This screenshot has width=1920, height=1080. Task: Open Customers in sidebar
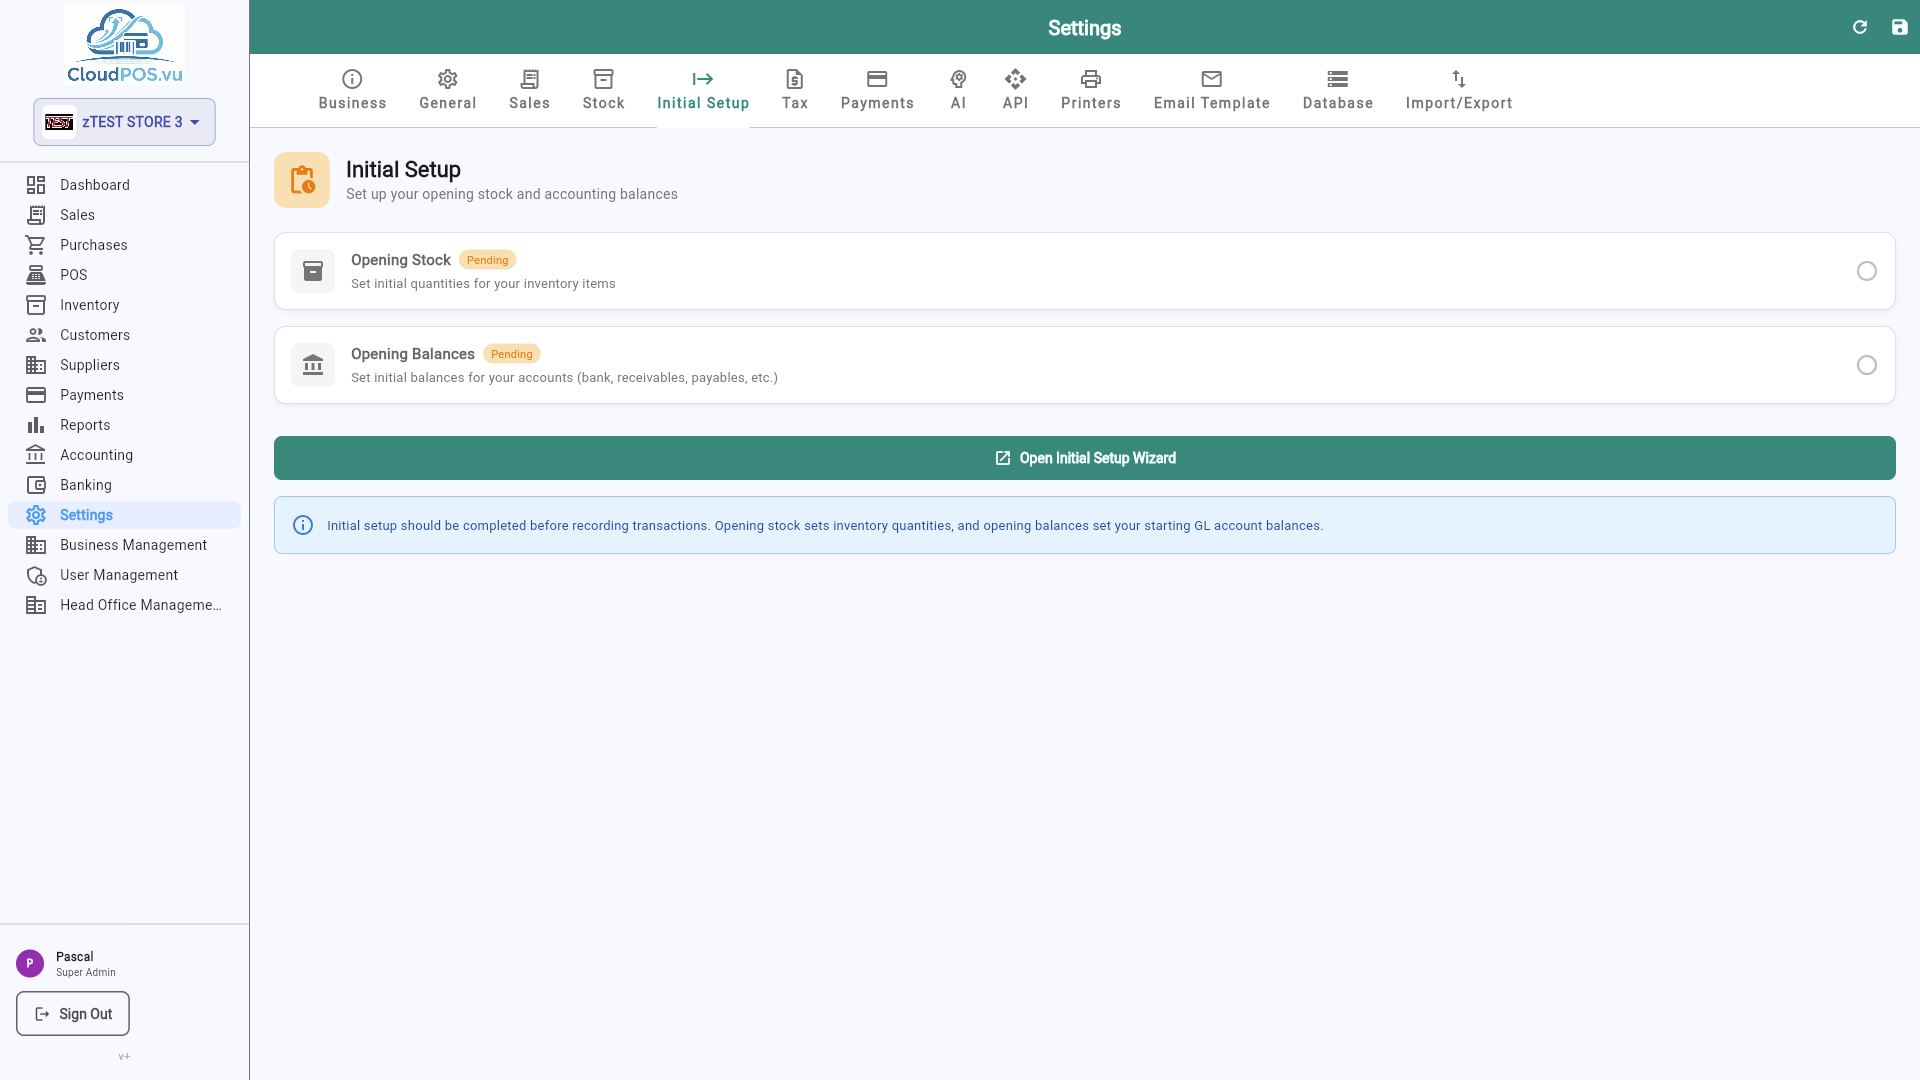click(x=124, y=335)
